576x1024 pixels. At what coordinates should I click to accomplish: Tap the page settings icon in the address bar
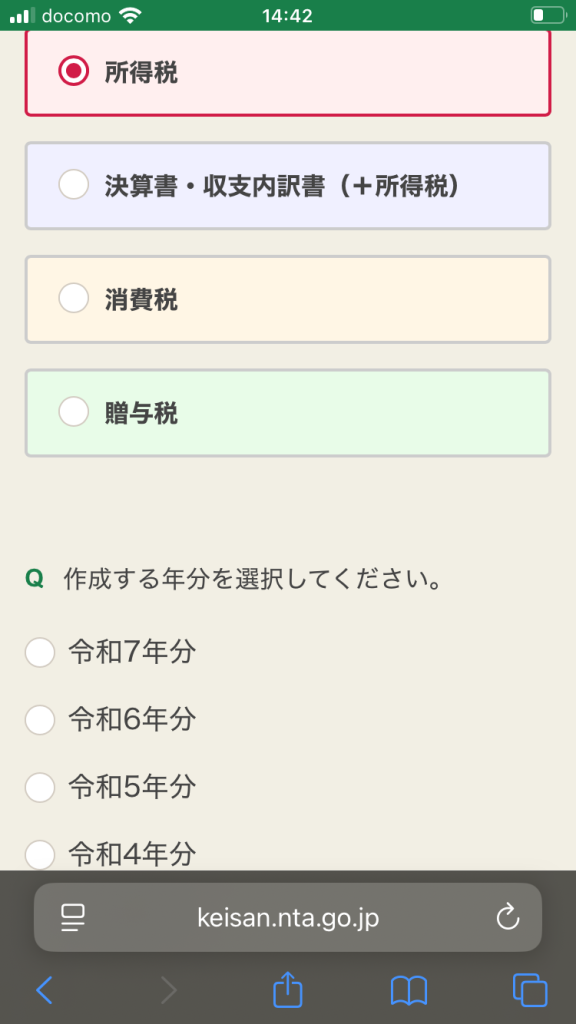click(x=71, y=917)
